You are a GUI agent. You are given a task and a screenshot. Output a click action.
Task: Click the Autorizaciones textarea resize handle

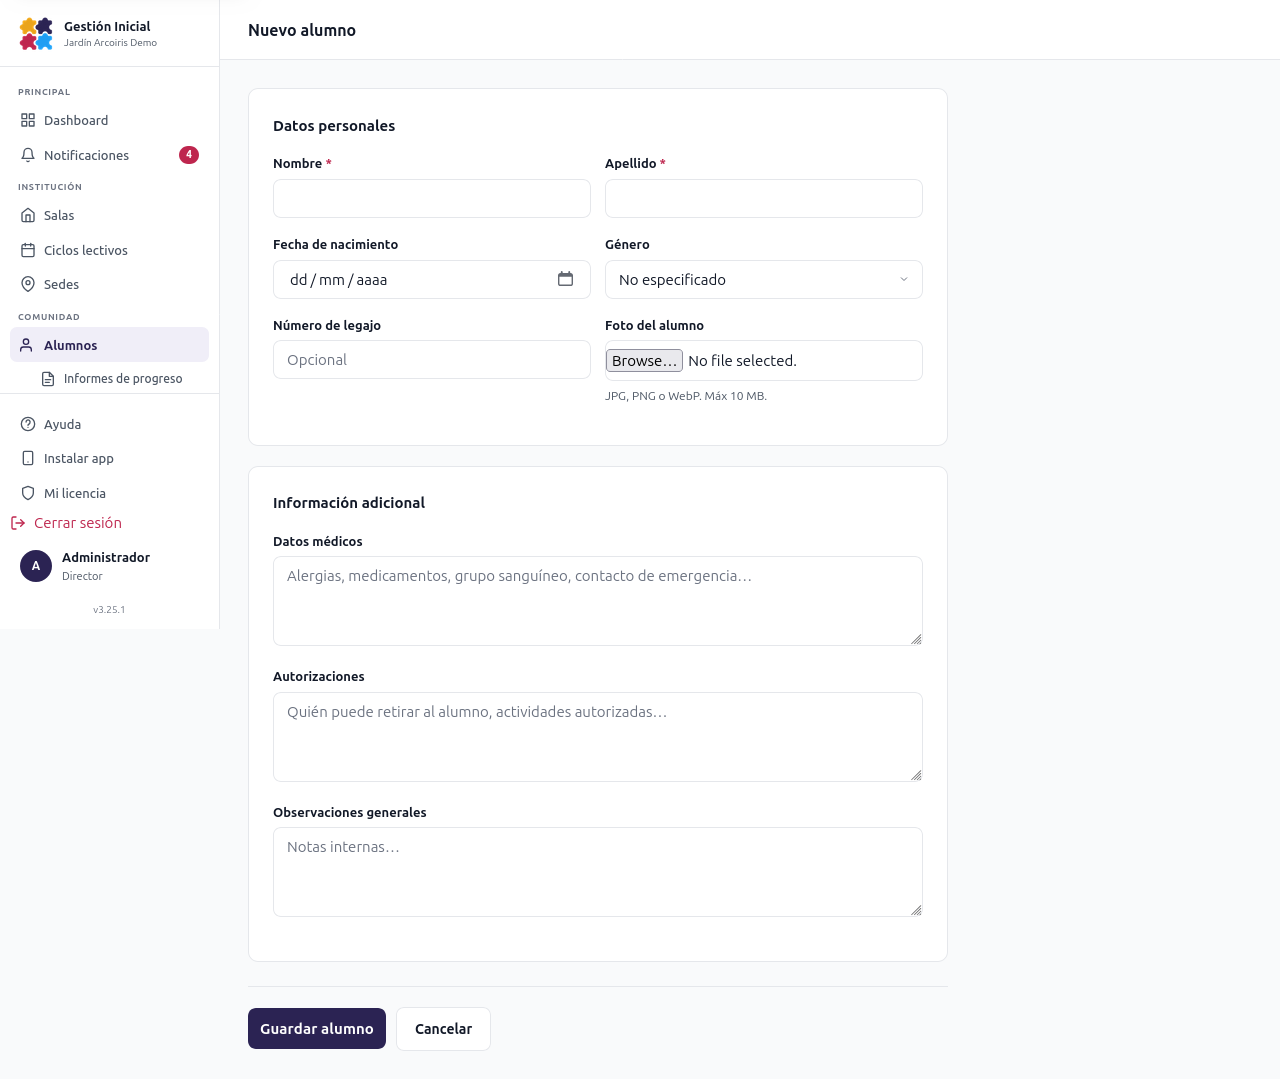[x=916, y=775]
